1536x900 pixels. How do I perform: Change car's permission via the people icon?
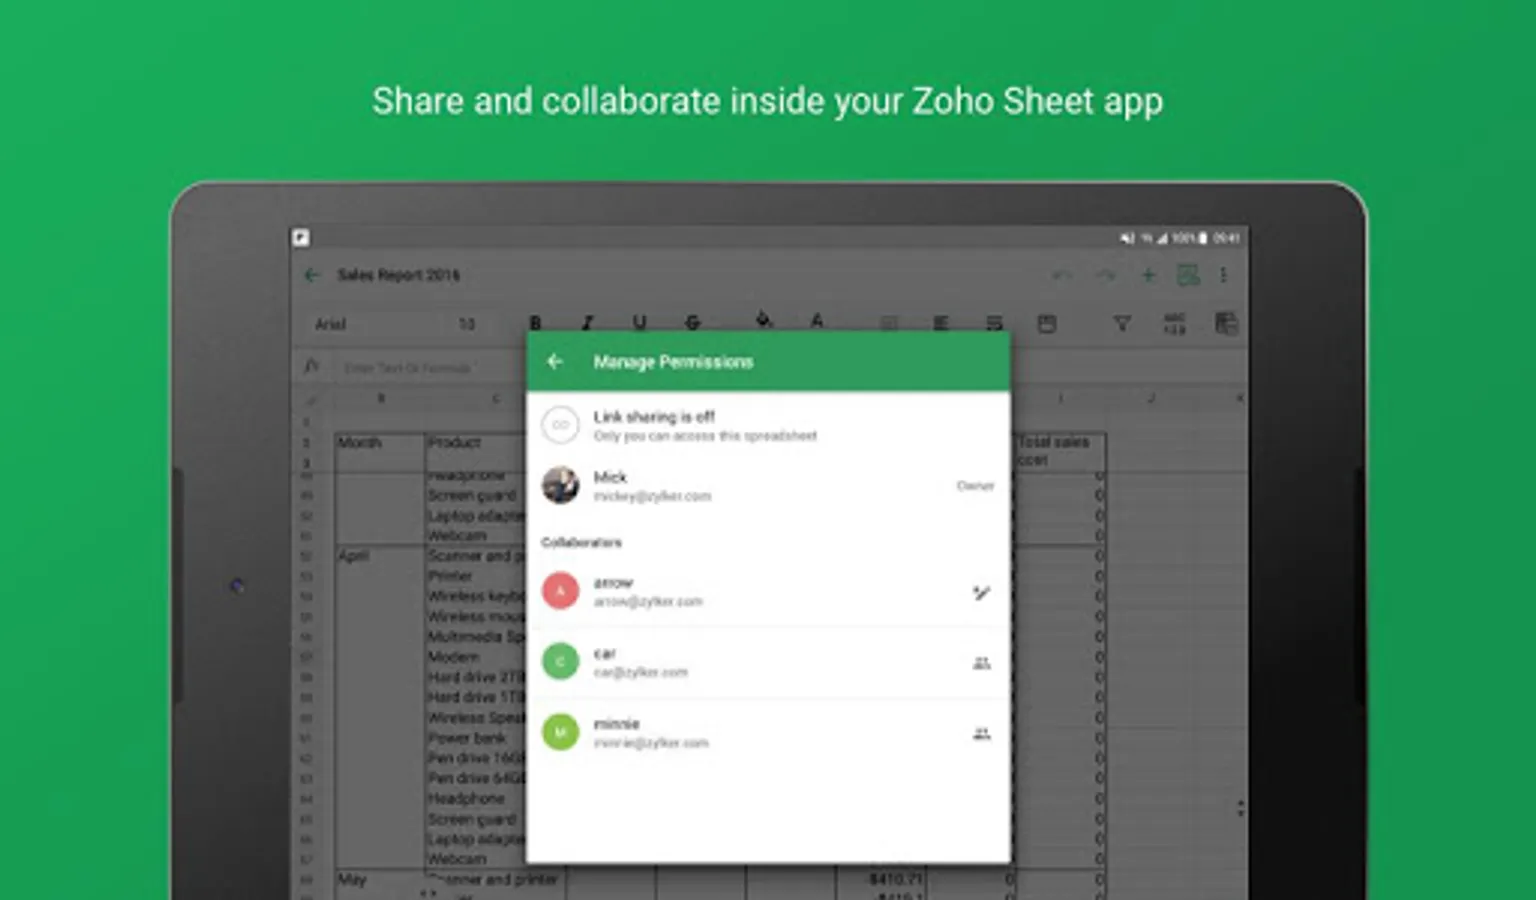click(981, 663)
